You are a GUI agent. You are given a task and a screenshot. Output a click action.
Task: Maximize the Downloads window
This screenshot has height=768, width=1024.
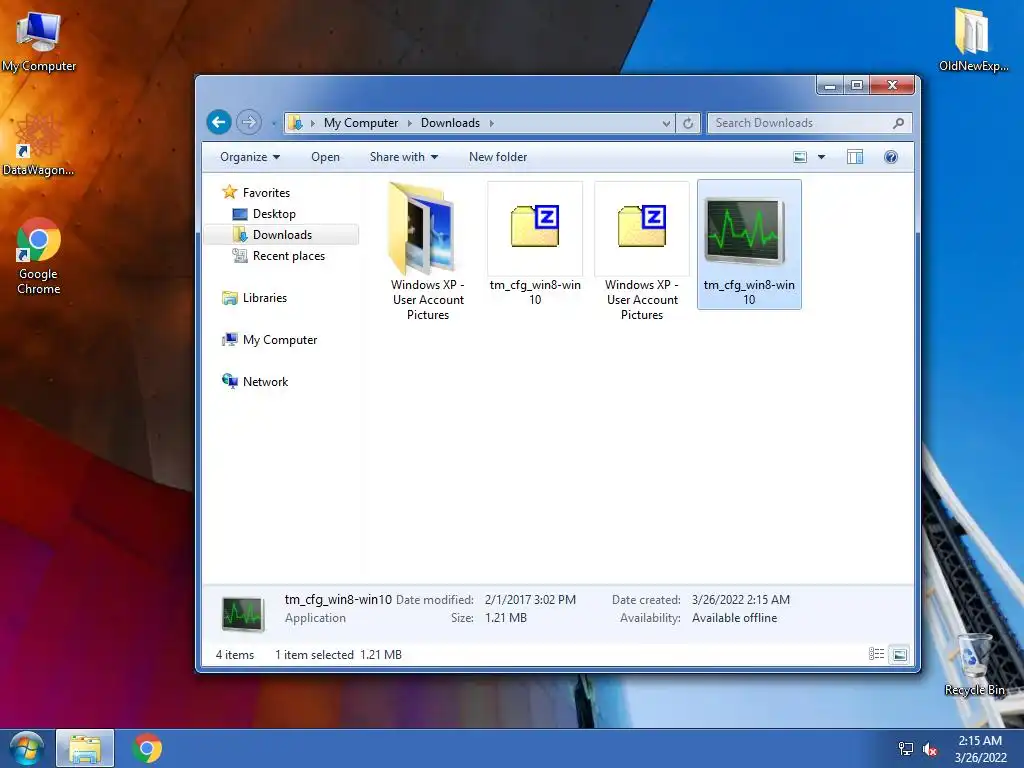(857, 86)
